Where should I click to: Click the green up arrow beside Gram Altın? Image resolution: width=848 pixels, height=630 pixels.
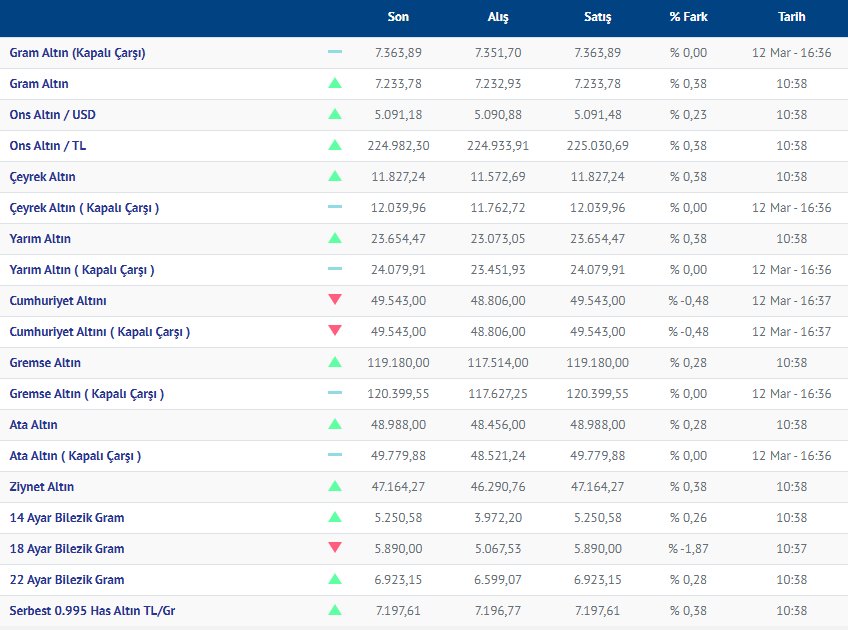[x=334, y=84]
